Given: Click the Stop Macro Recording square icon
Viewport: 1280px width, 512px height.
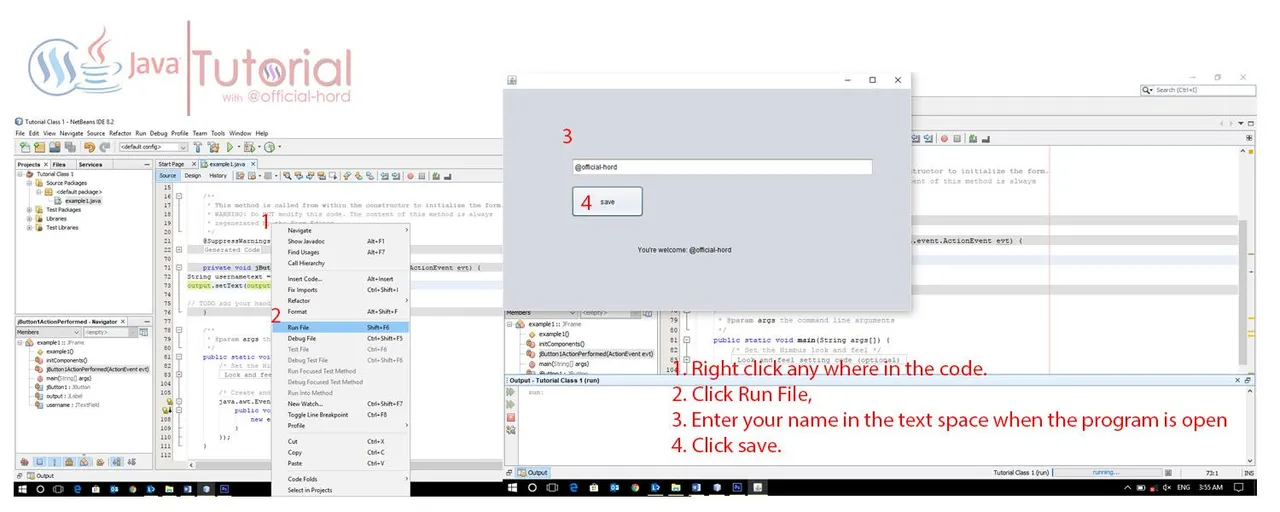Looking at the screenshot, I should click(x=421, y=176).
